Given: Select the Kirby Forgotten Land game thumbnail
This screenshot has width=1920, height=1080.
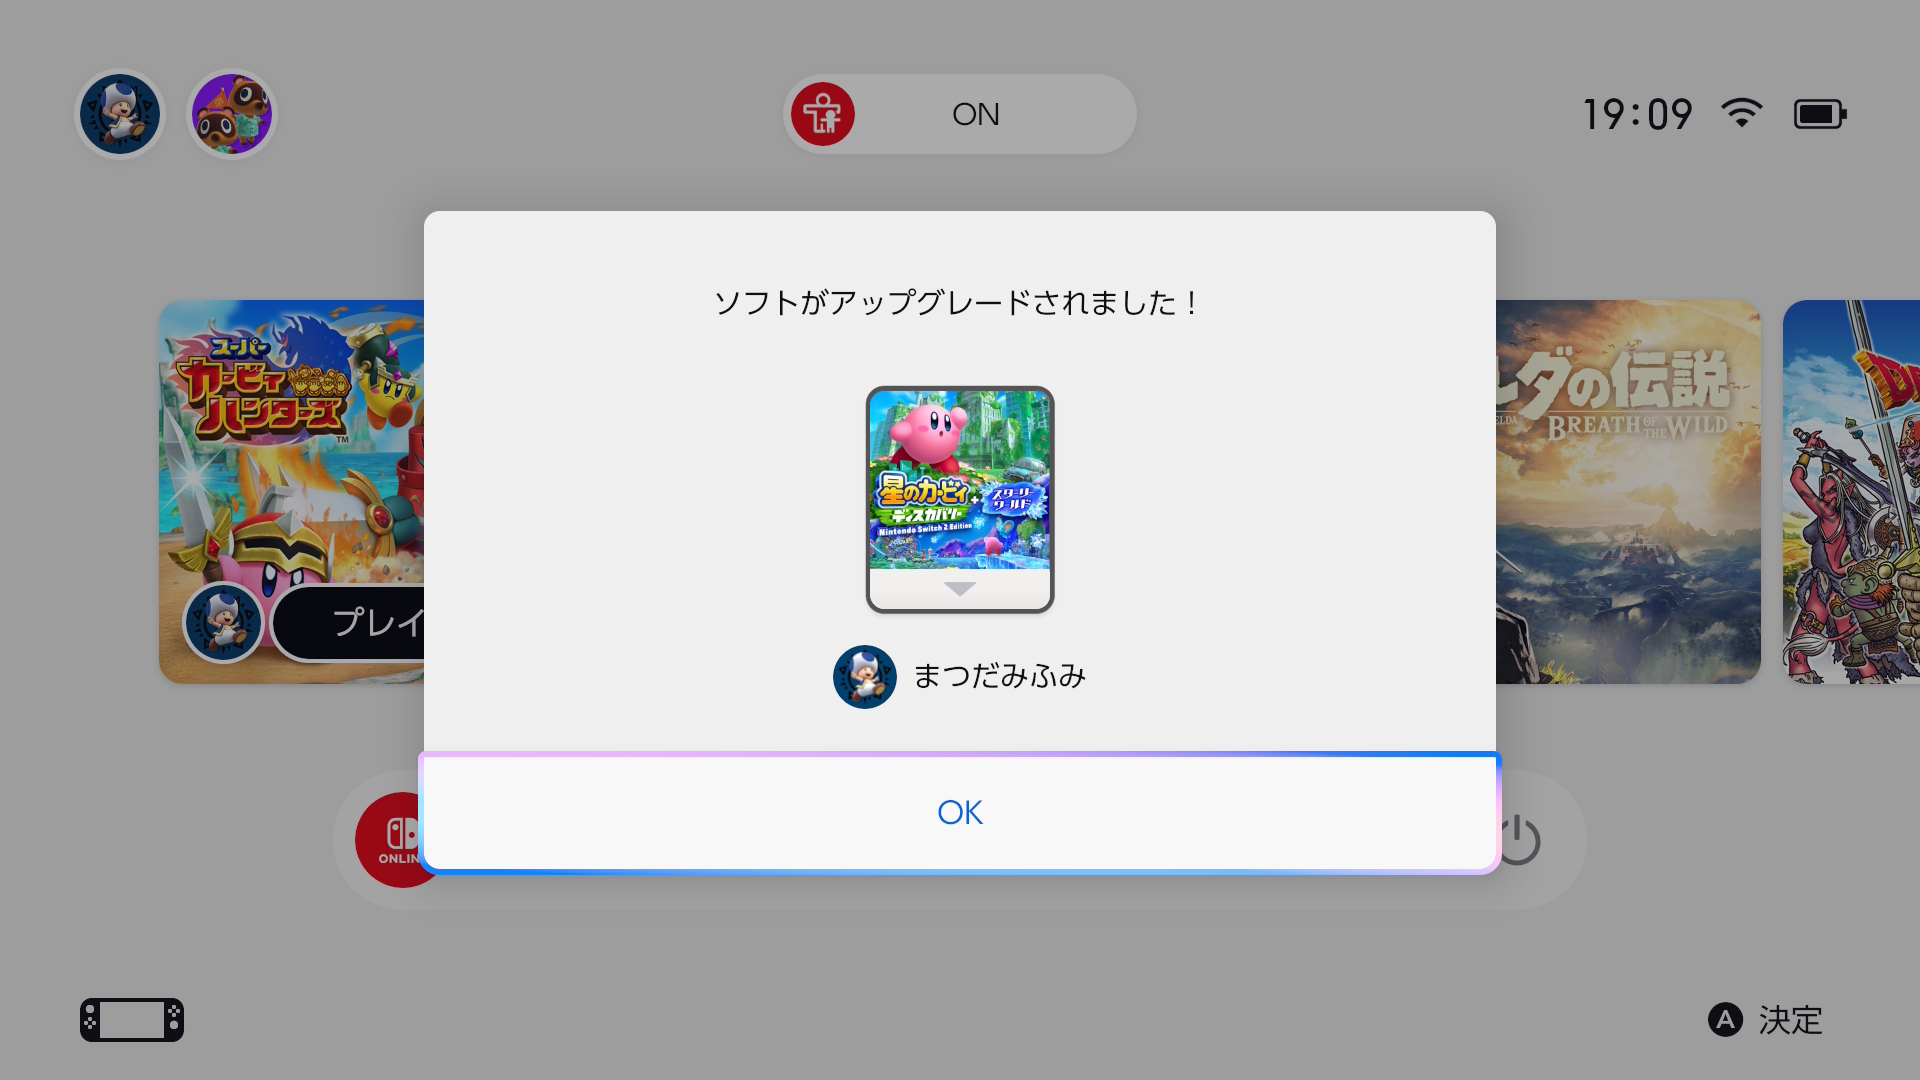Looking at the screenshot, I should click(960, 480).
